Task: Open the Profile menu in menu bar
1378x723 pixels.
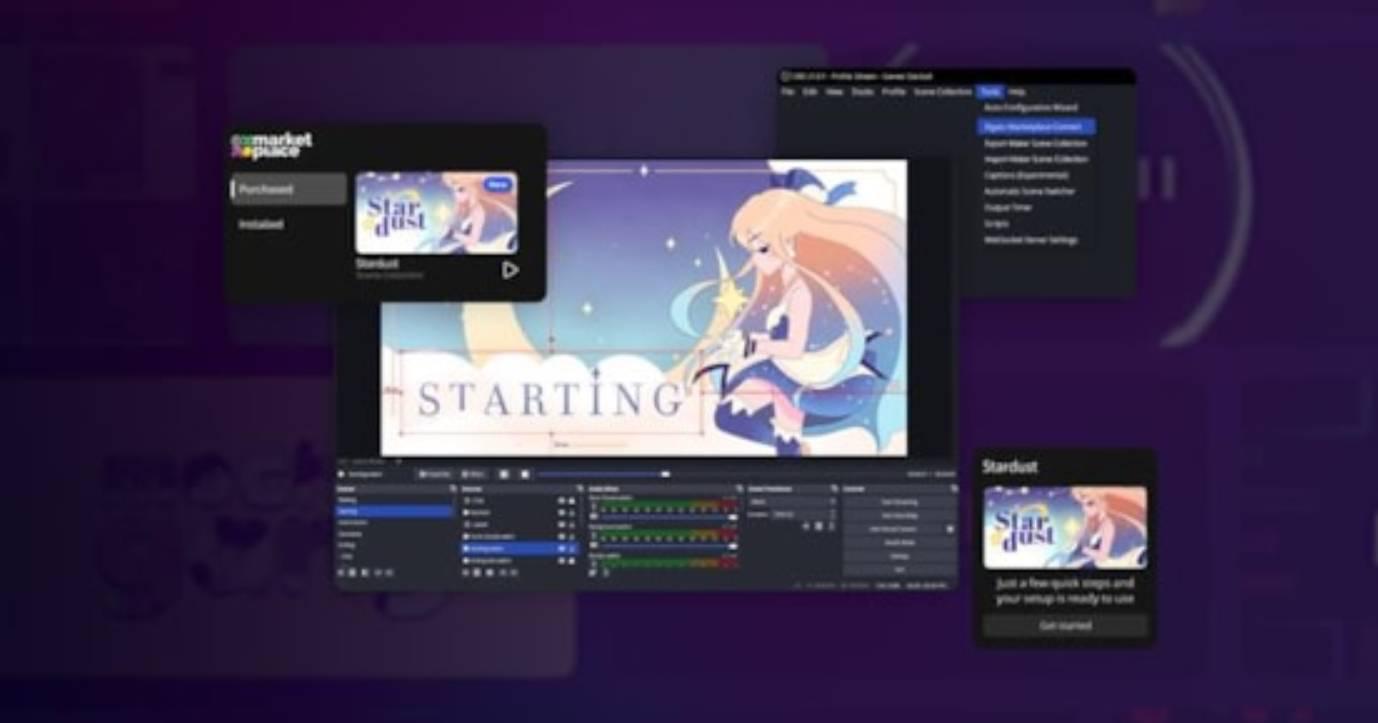Action: pyautogui.click(x=893, y=92)
